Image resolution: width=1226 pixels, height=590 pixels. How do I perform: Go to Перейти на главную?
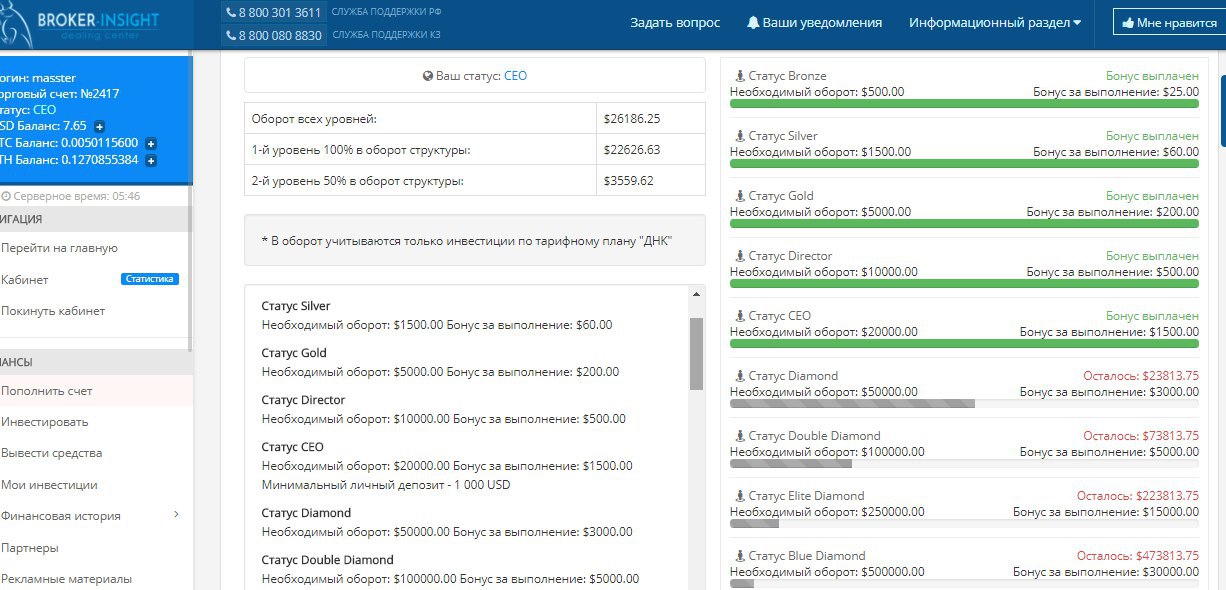click(59, 248)
